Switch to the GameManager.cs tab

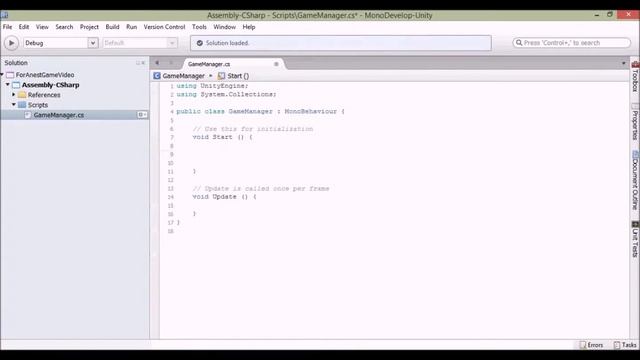[209, 64]
